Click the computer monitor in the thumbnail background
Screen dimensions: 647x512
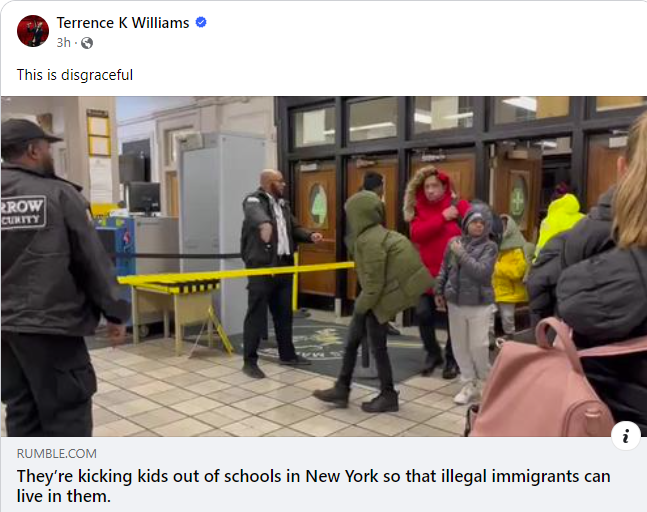[144, 198]
